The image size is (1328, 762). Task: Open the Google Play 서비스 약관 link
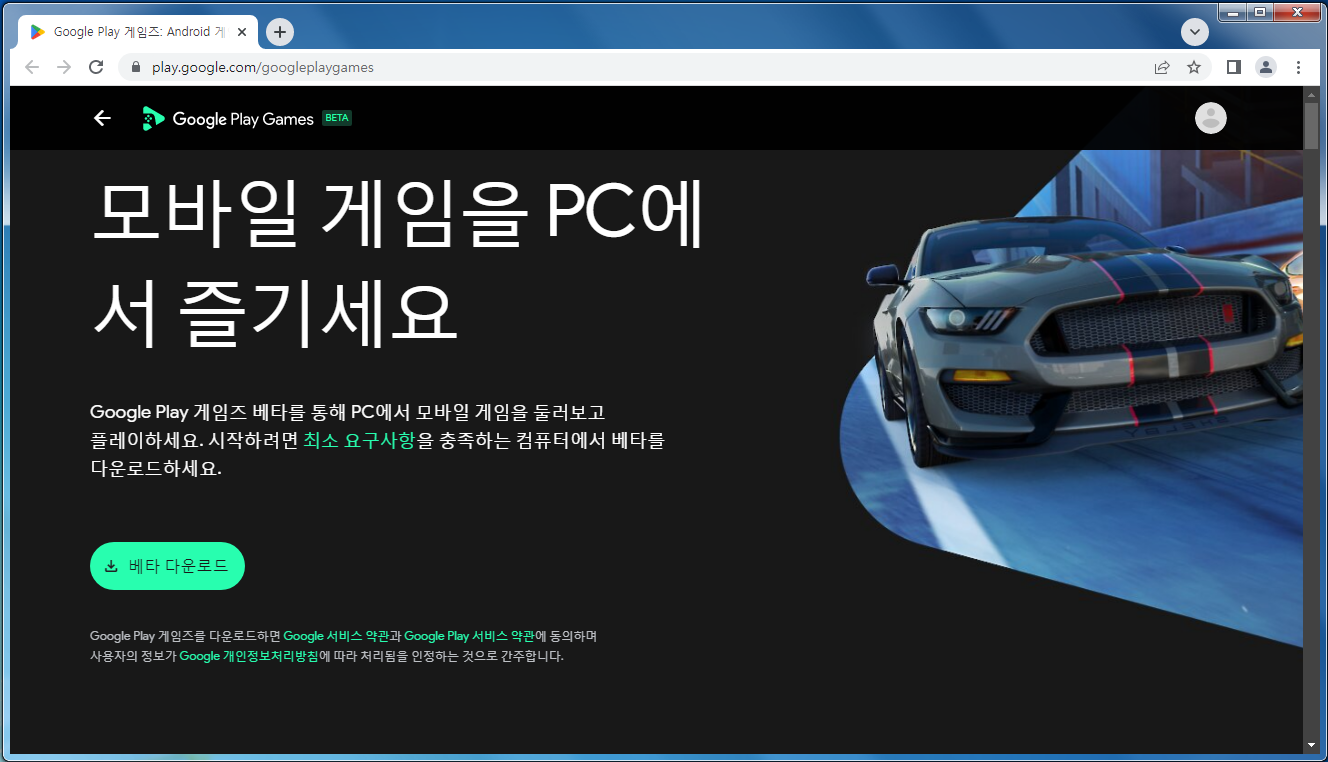click(x=469, y=636)
